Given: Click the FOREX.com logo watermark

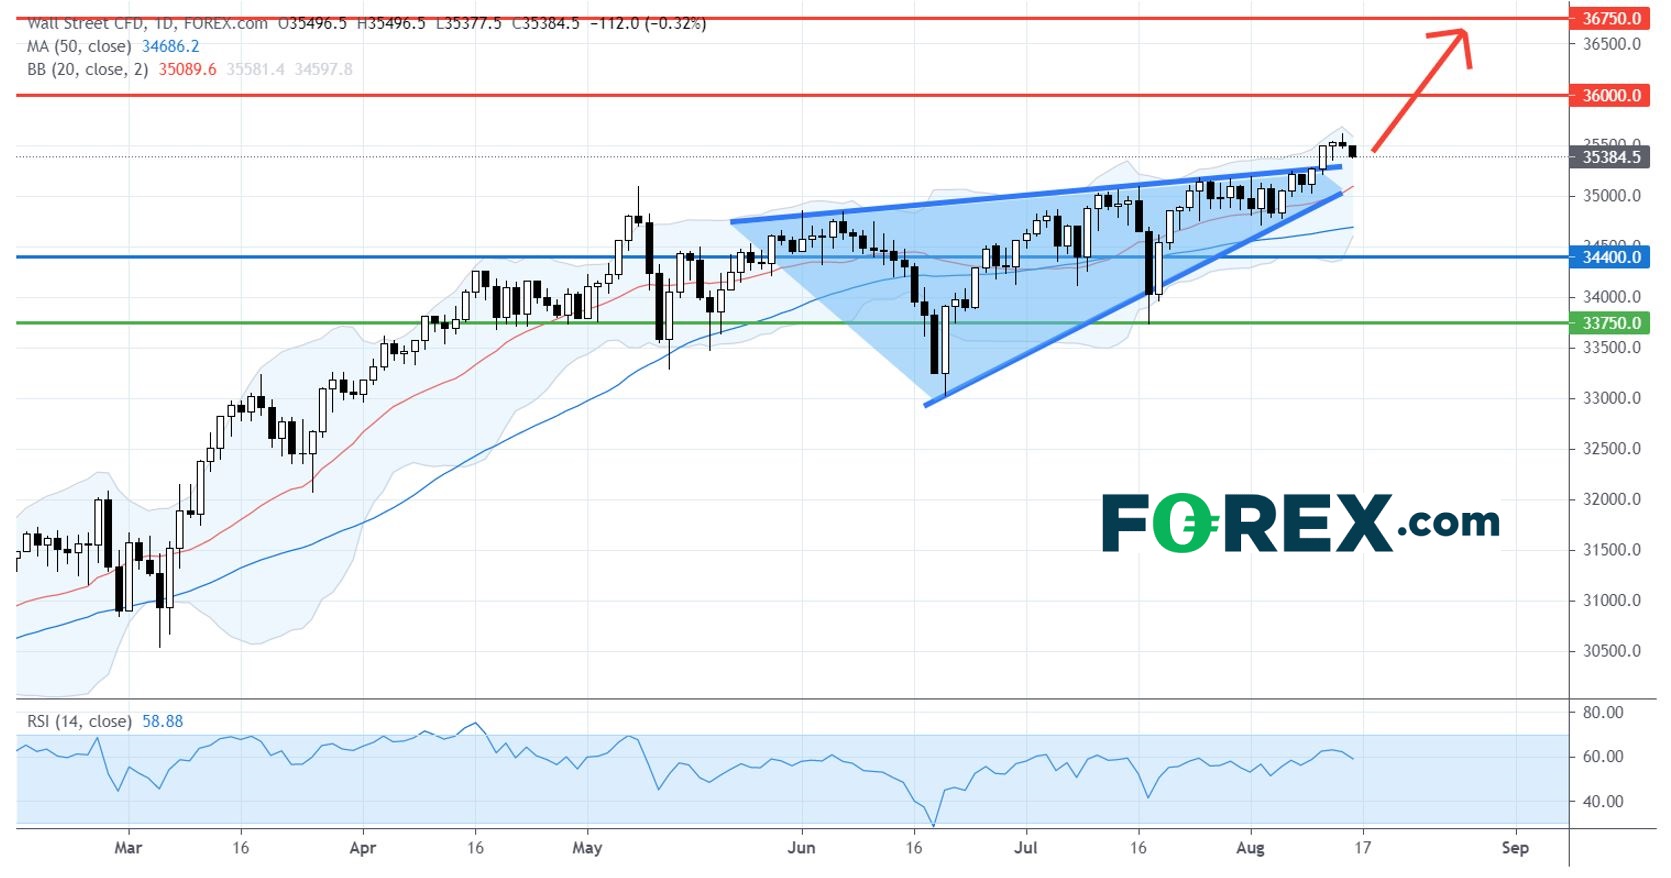Looking at the screenshot, I should 1300,522.
